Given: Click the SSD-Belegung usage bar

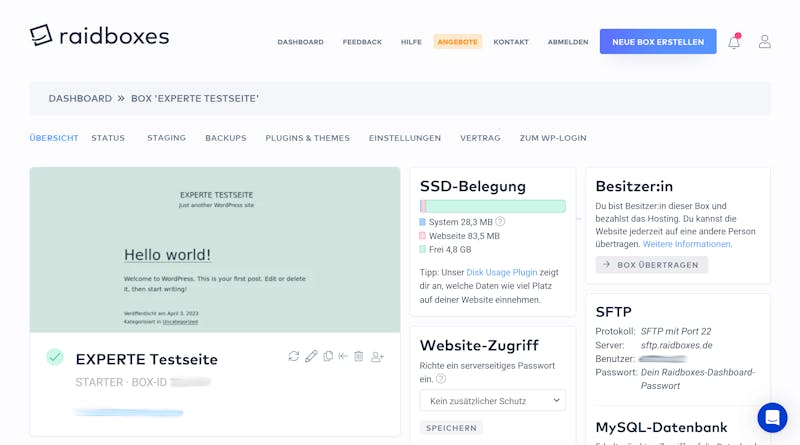Looking at the screenshot, I should [x=492, y=206].
